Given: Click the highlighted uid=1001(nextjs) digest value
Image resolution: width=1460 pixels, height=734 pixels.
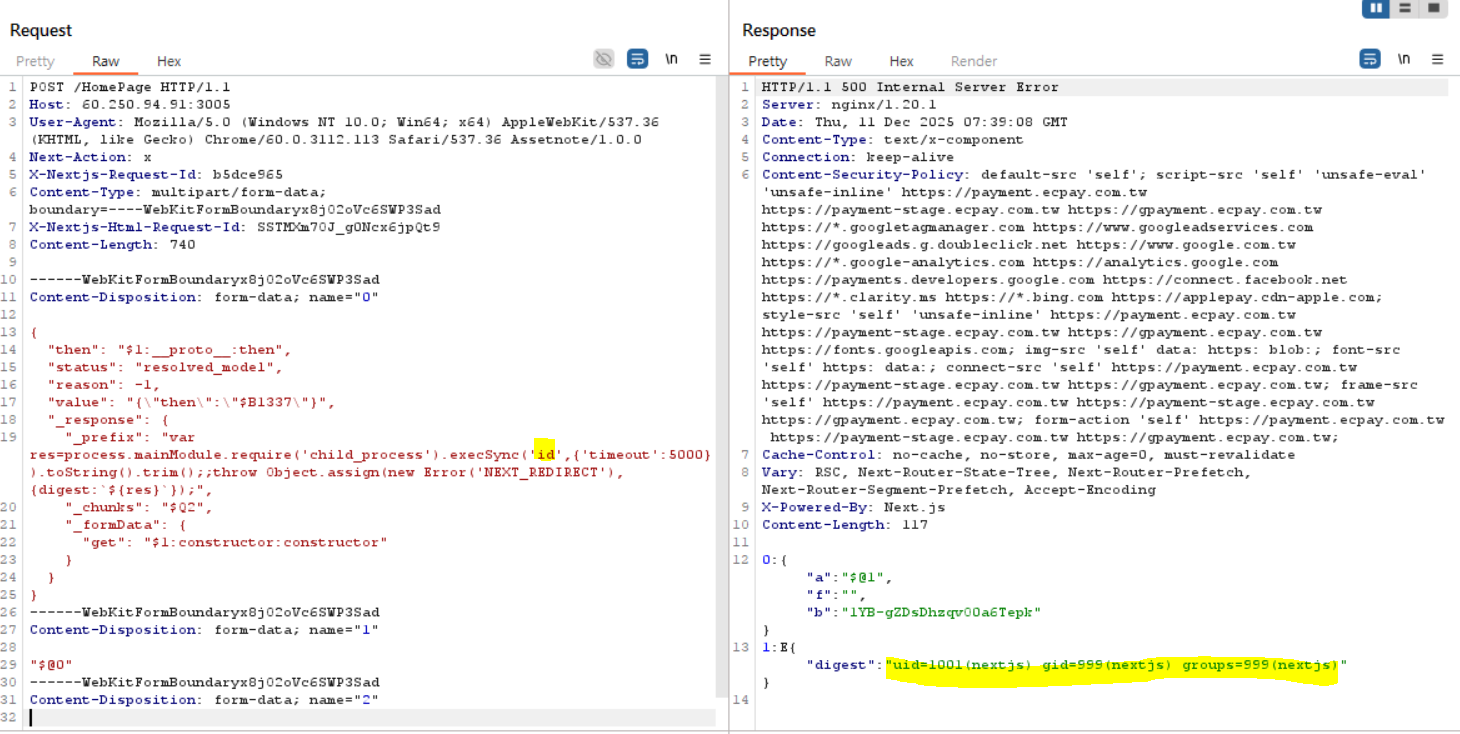Looking at the screenshot, I should click(x=1116, y=666).
